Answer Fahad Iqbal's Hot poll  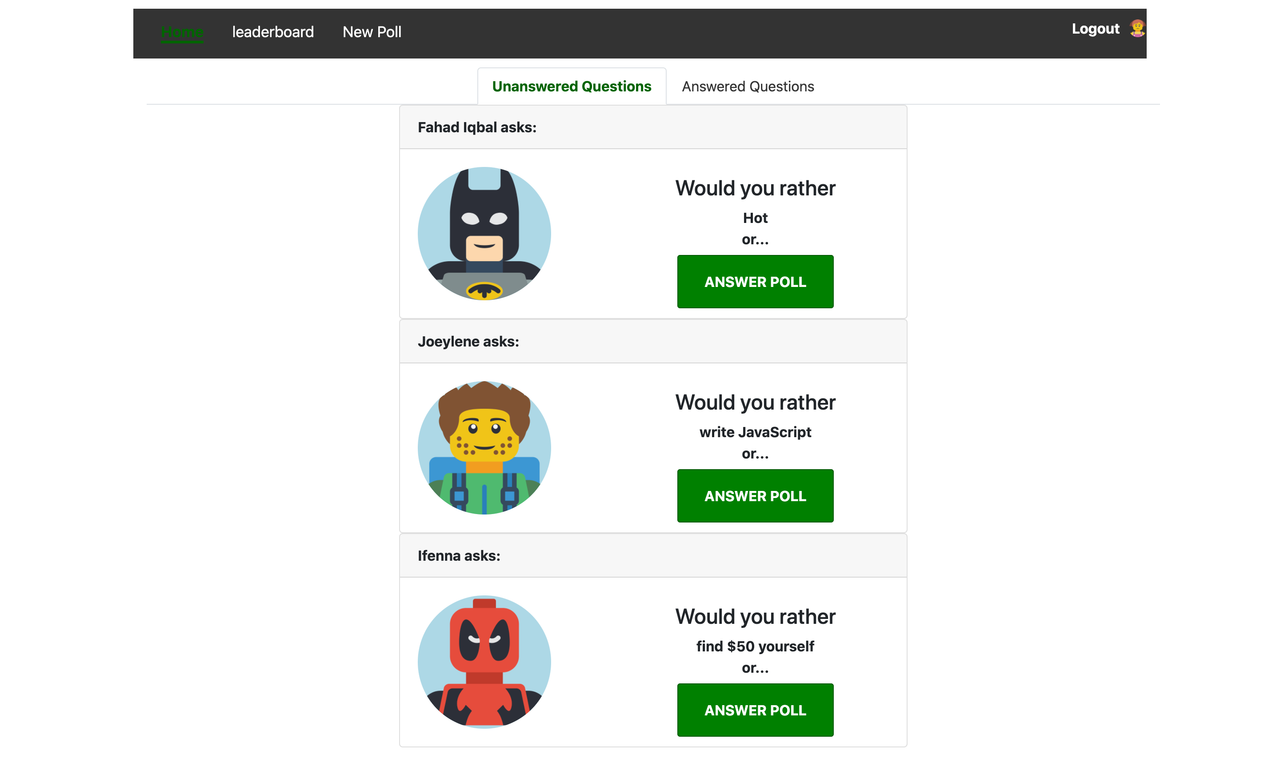(755, 282)
